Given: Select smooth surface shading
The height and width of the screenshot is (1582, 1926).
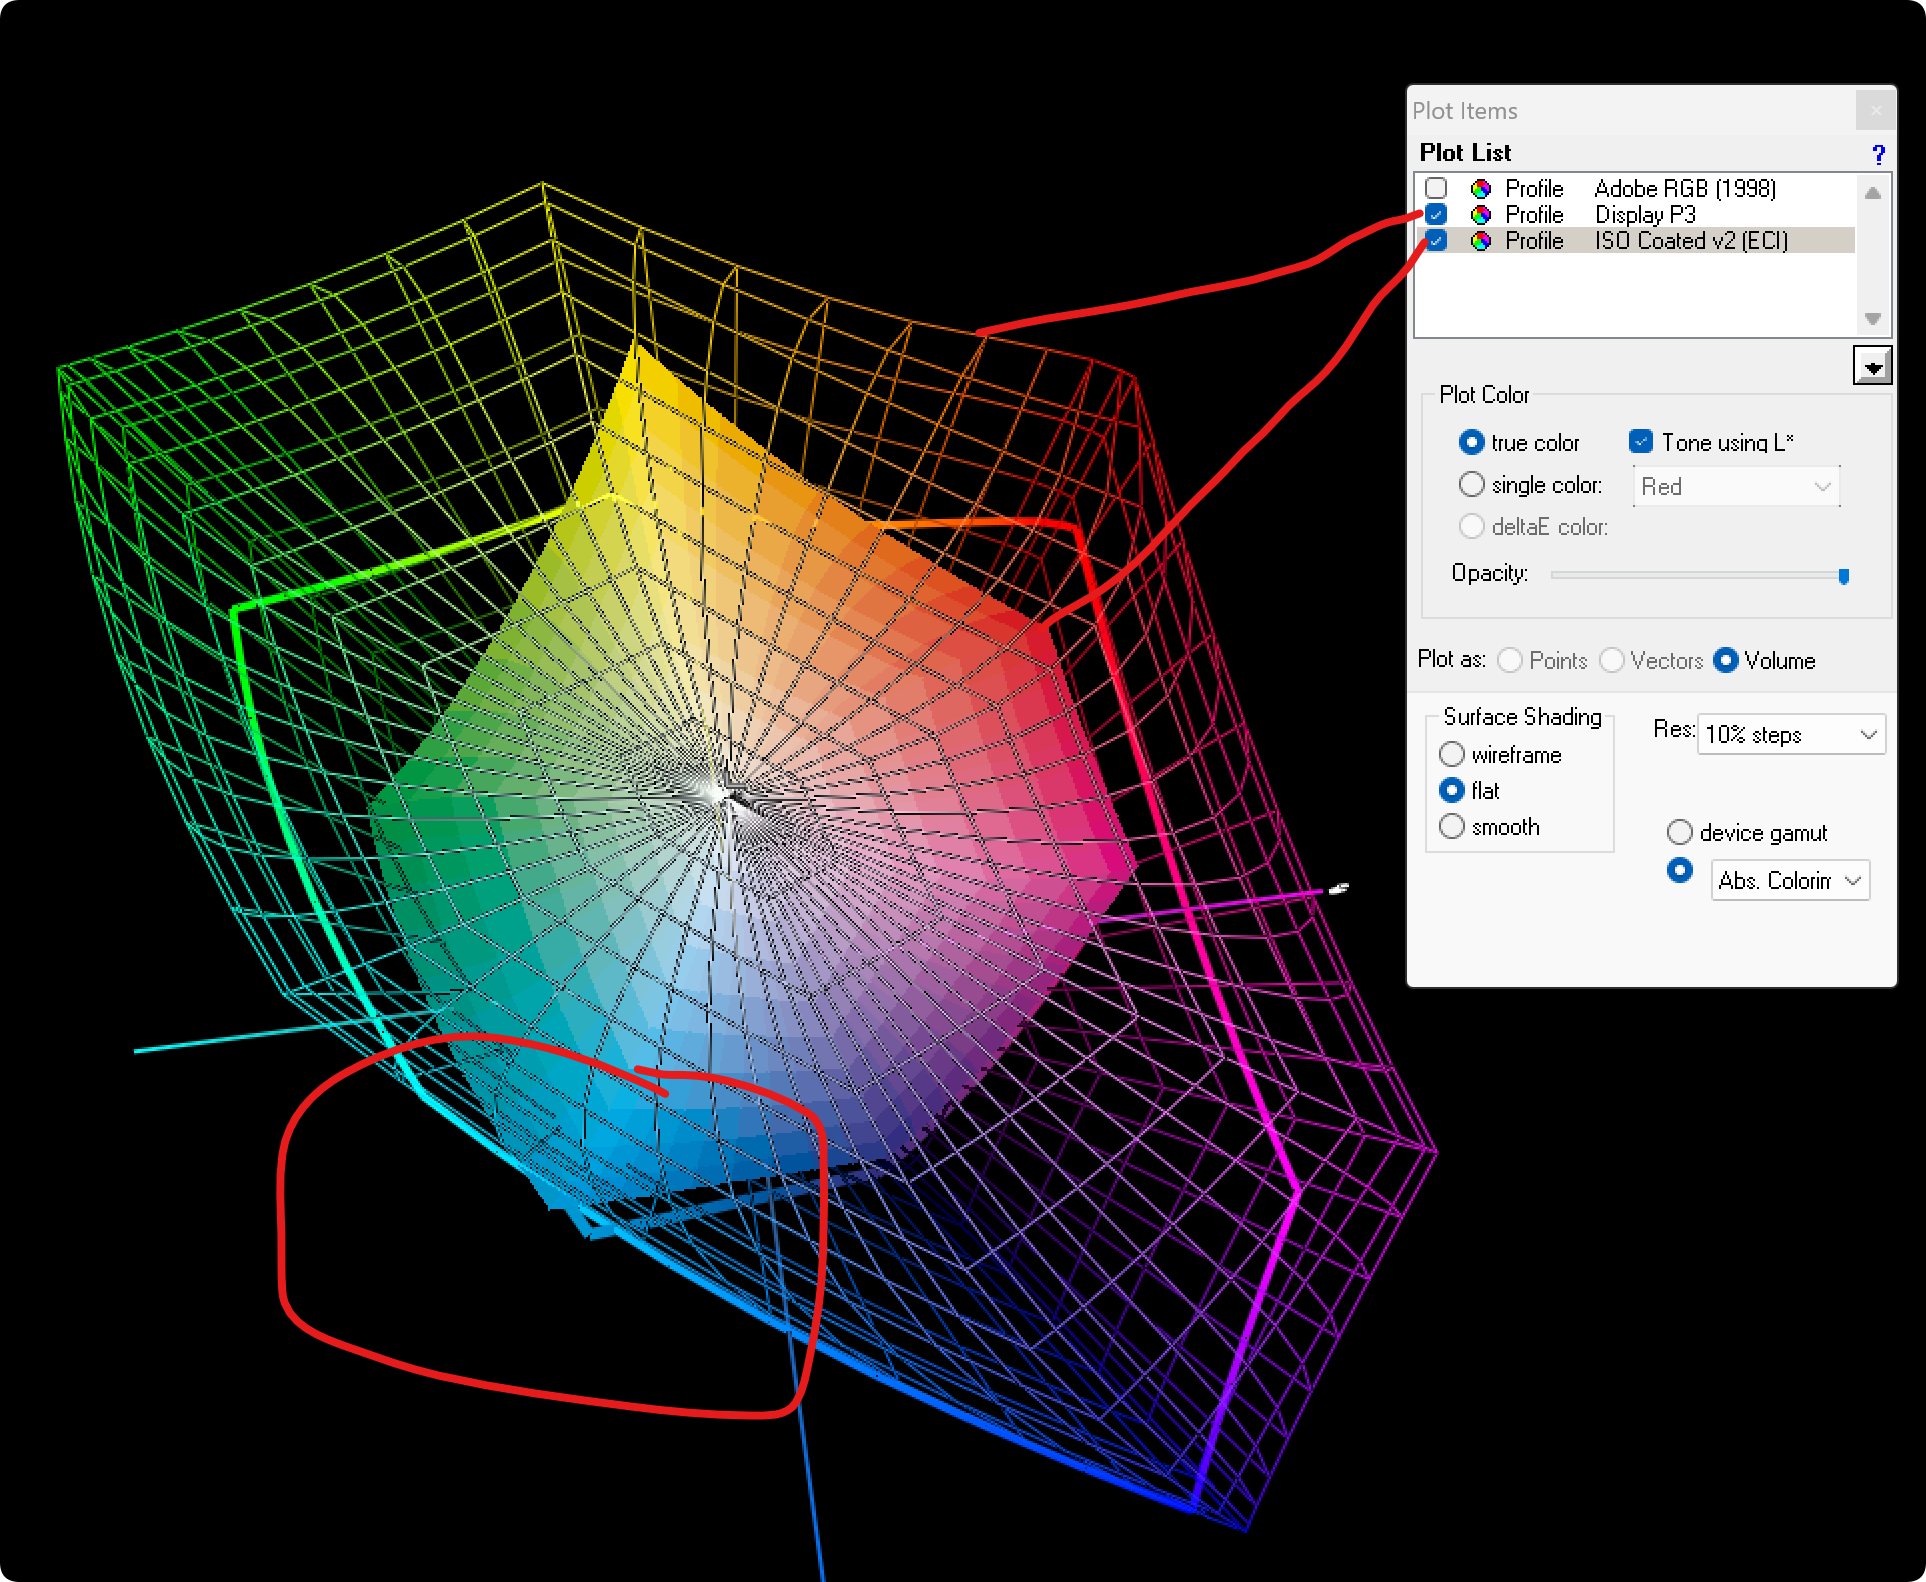Looking at the screenshot, I should pos(1452,827).
